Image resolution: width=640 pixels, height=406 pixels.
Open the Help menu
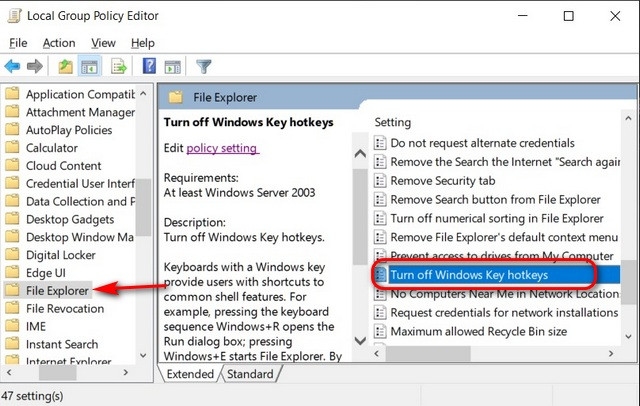pyautogui.click(x=143, y=43)
